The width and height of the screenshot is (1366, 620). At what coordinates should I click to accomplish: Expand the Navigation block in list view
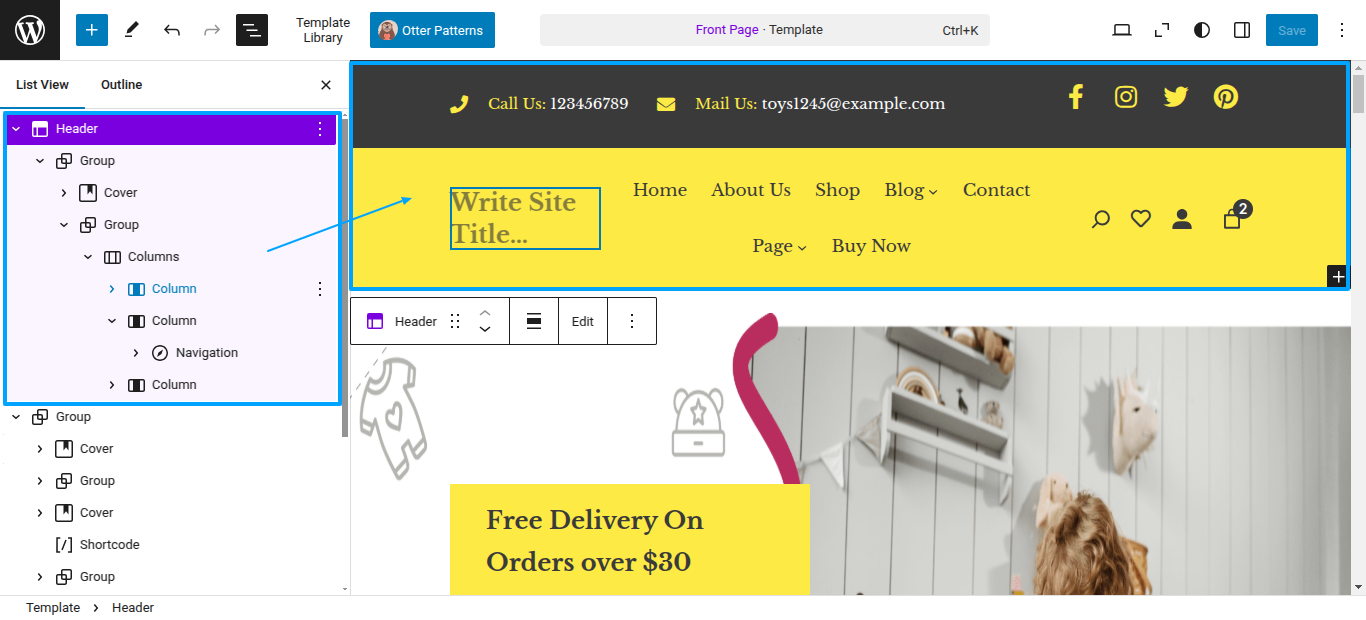tap(136, 353)
